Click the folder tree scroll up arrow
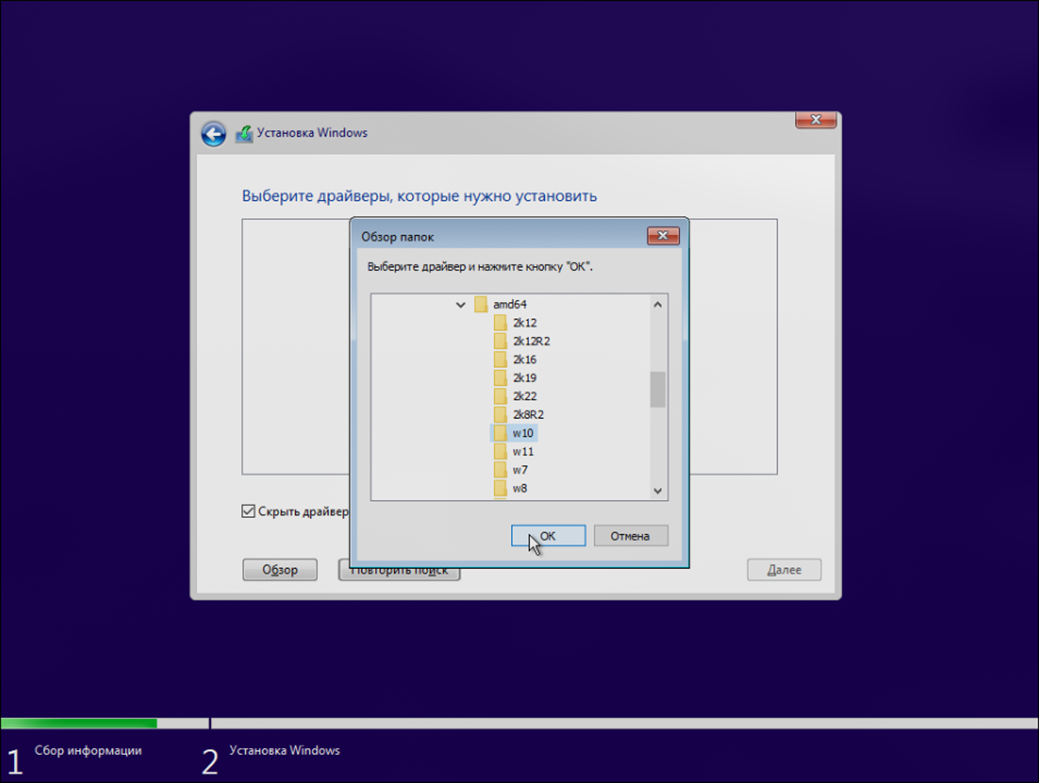1039x783 pixels. coord(657,305)
